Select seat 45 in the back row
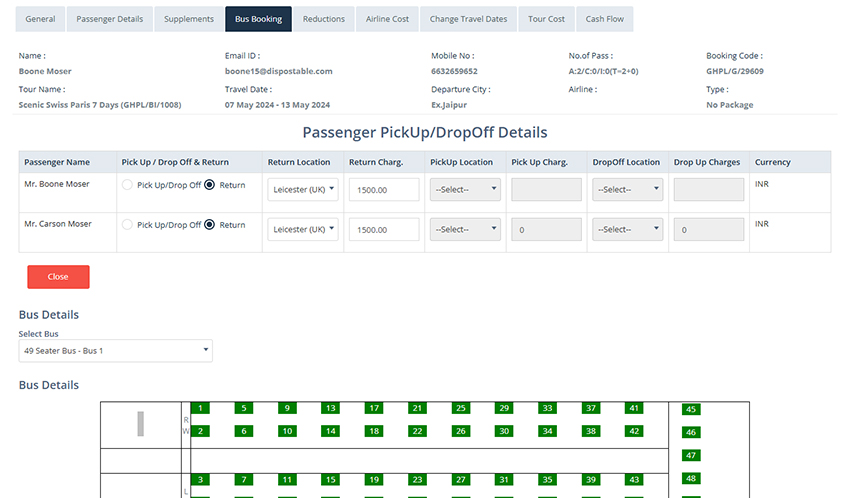Screen dimensions: 850x498 (690, 409)
